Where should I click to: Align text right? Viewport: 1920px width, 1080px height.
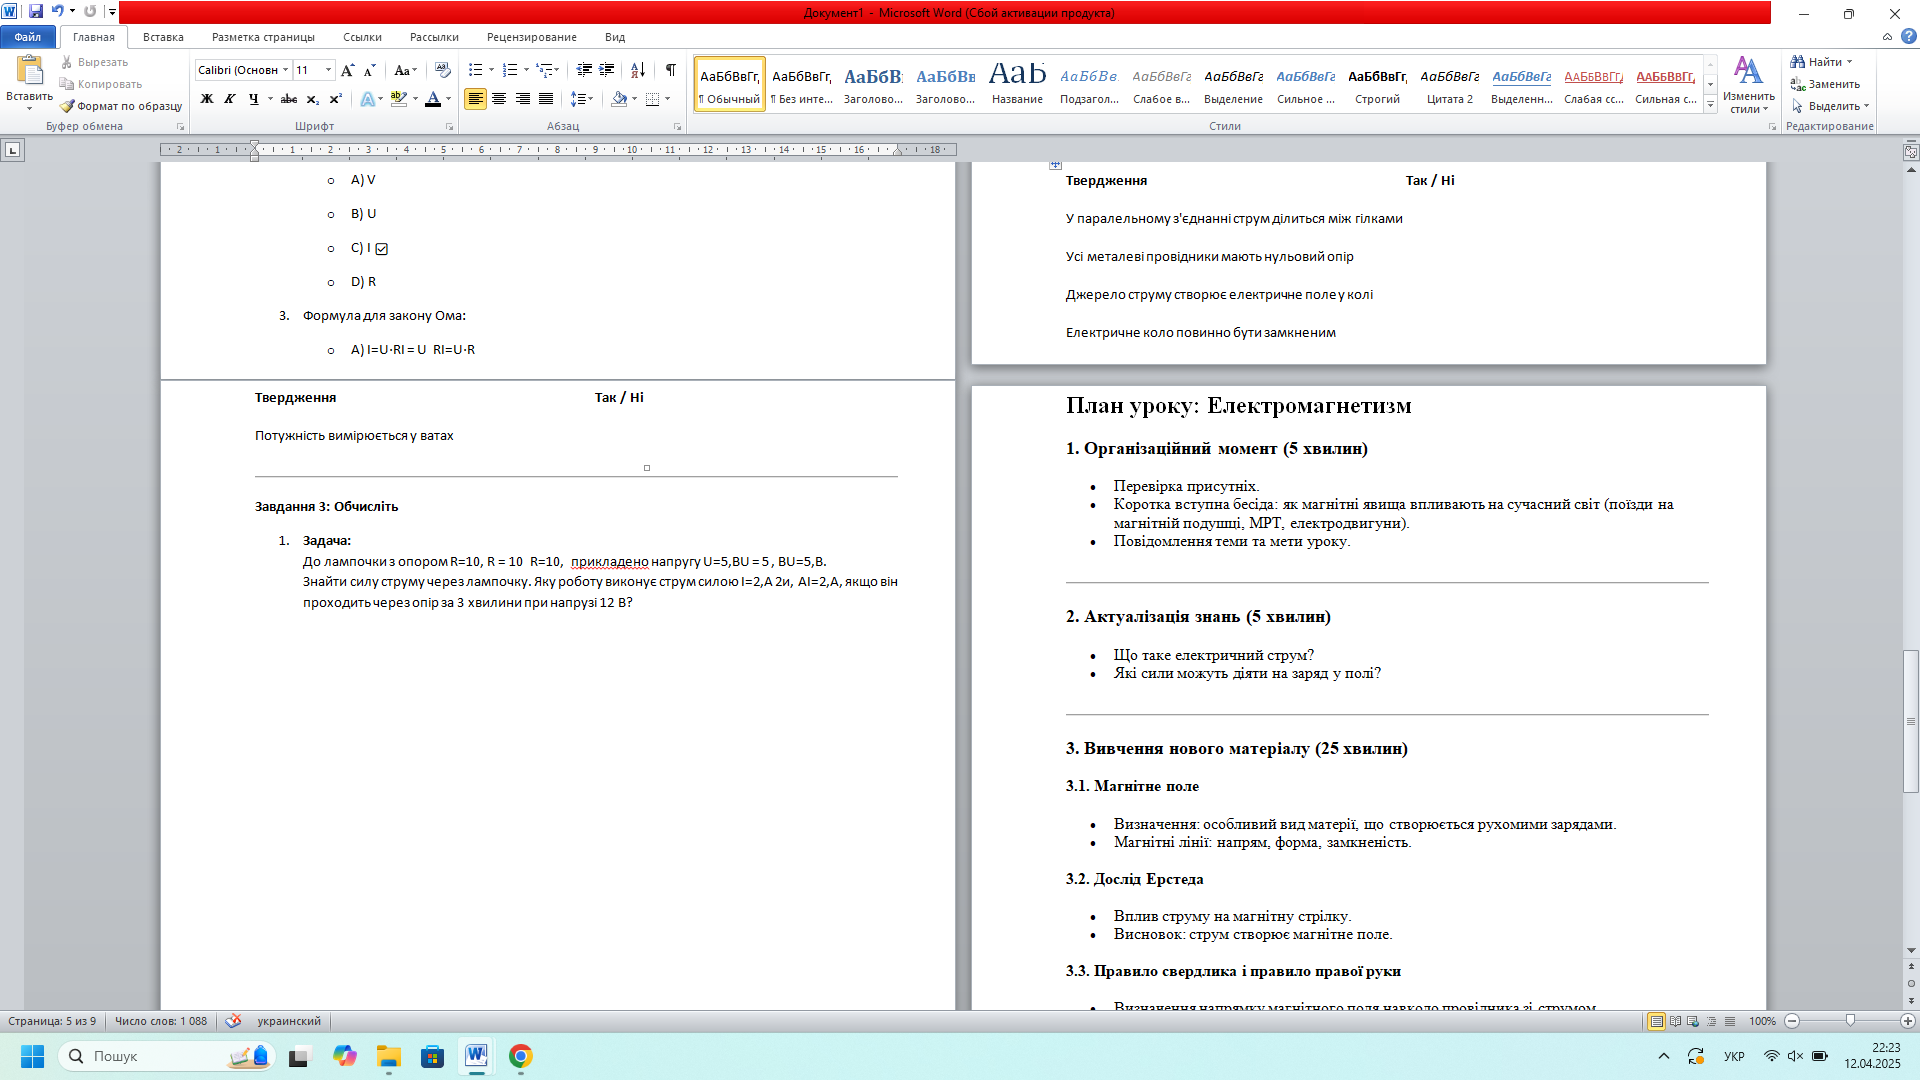coord(523,99)
